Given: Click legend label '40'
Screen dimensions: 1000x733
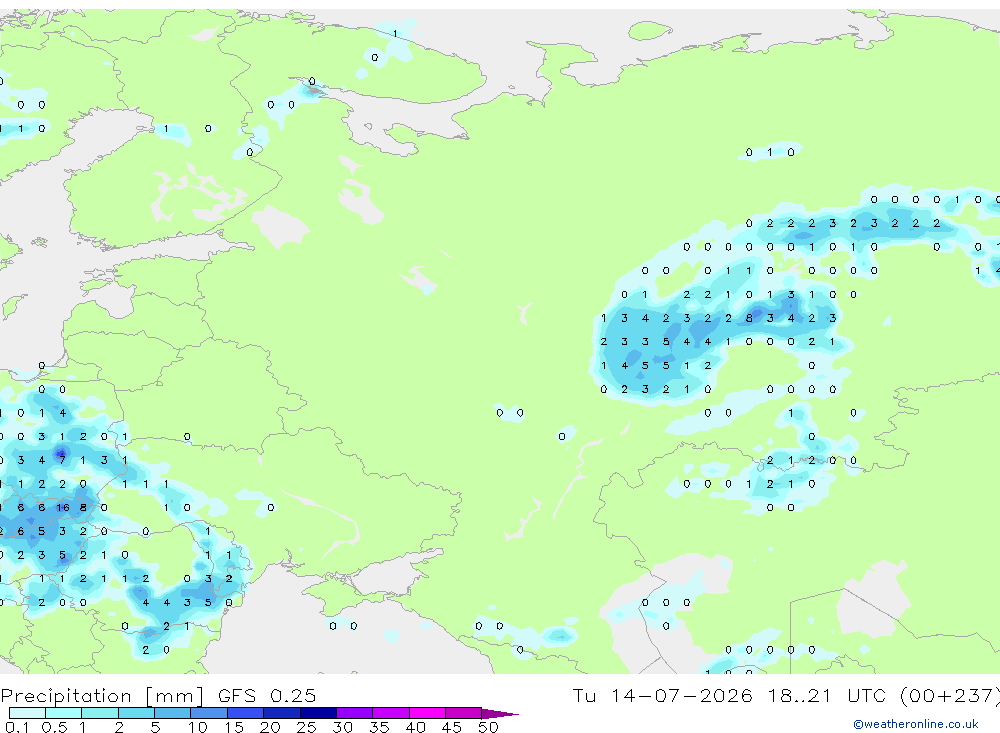Looking at the screenshot, I should [x=415, y=727].
